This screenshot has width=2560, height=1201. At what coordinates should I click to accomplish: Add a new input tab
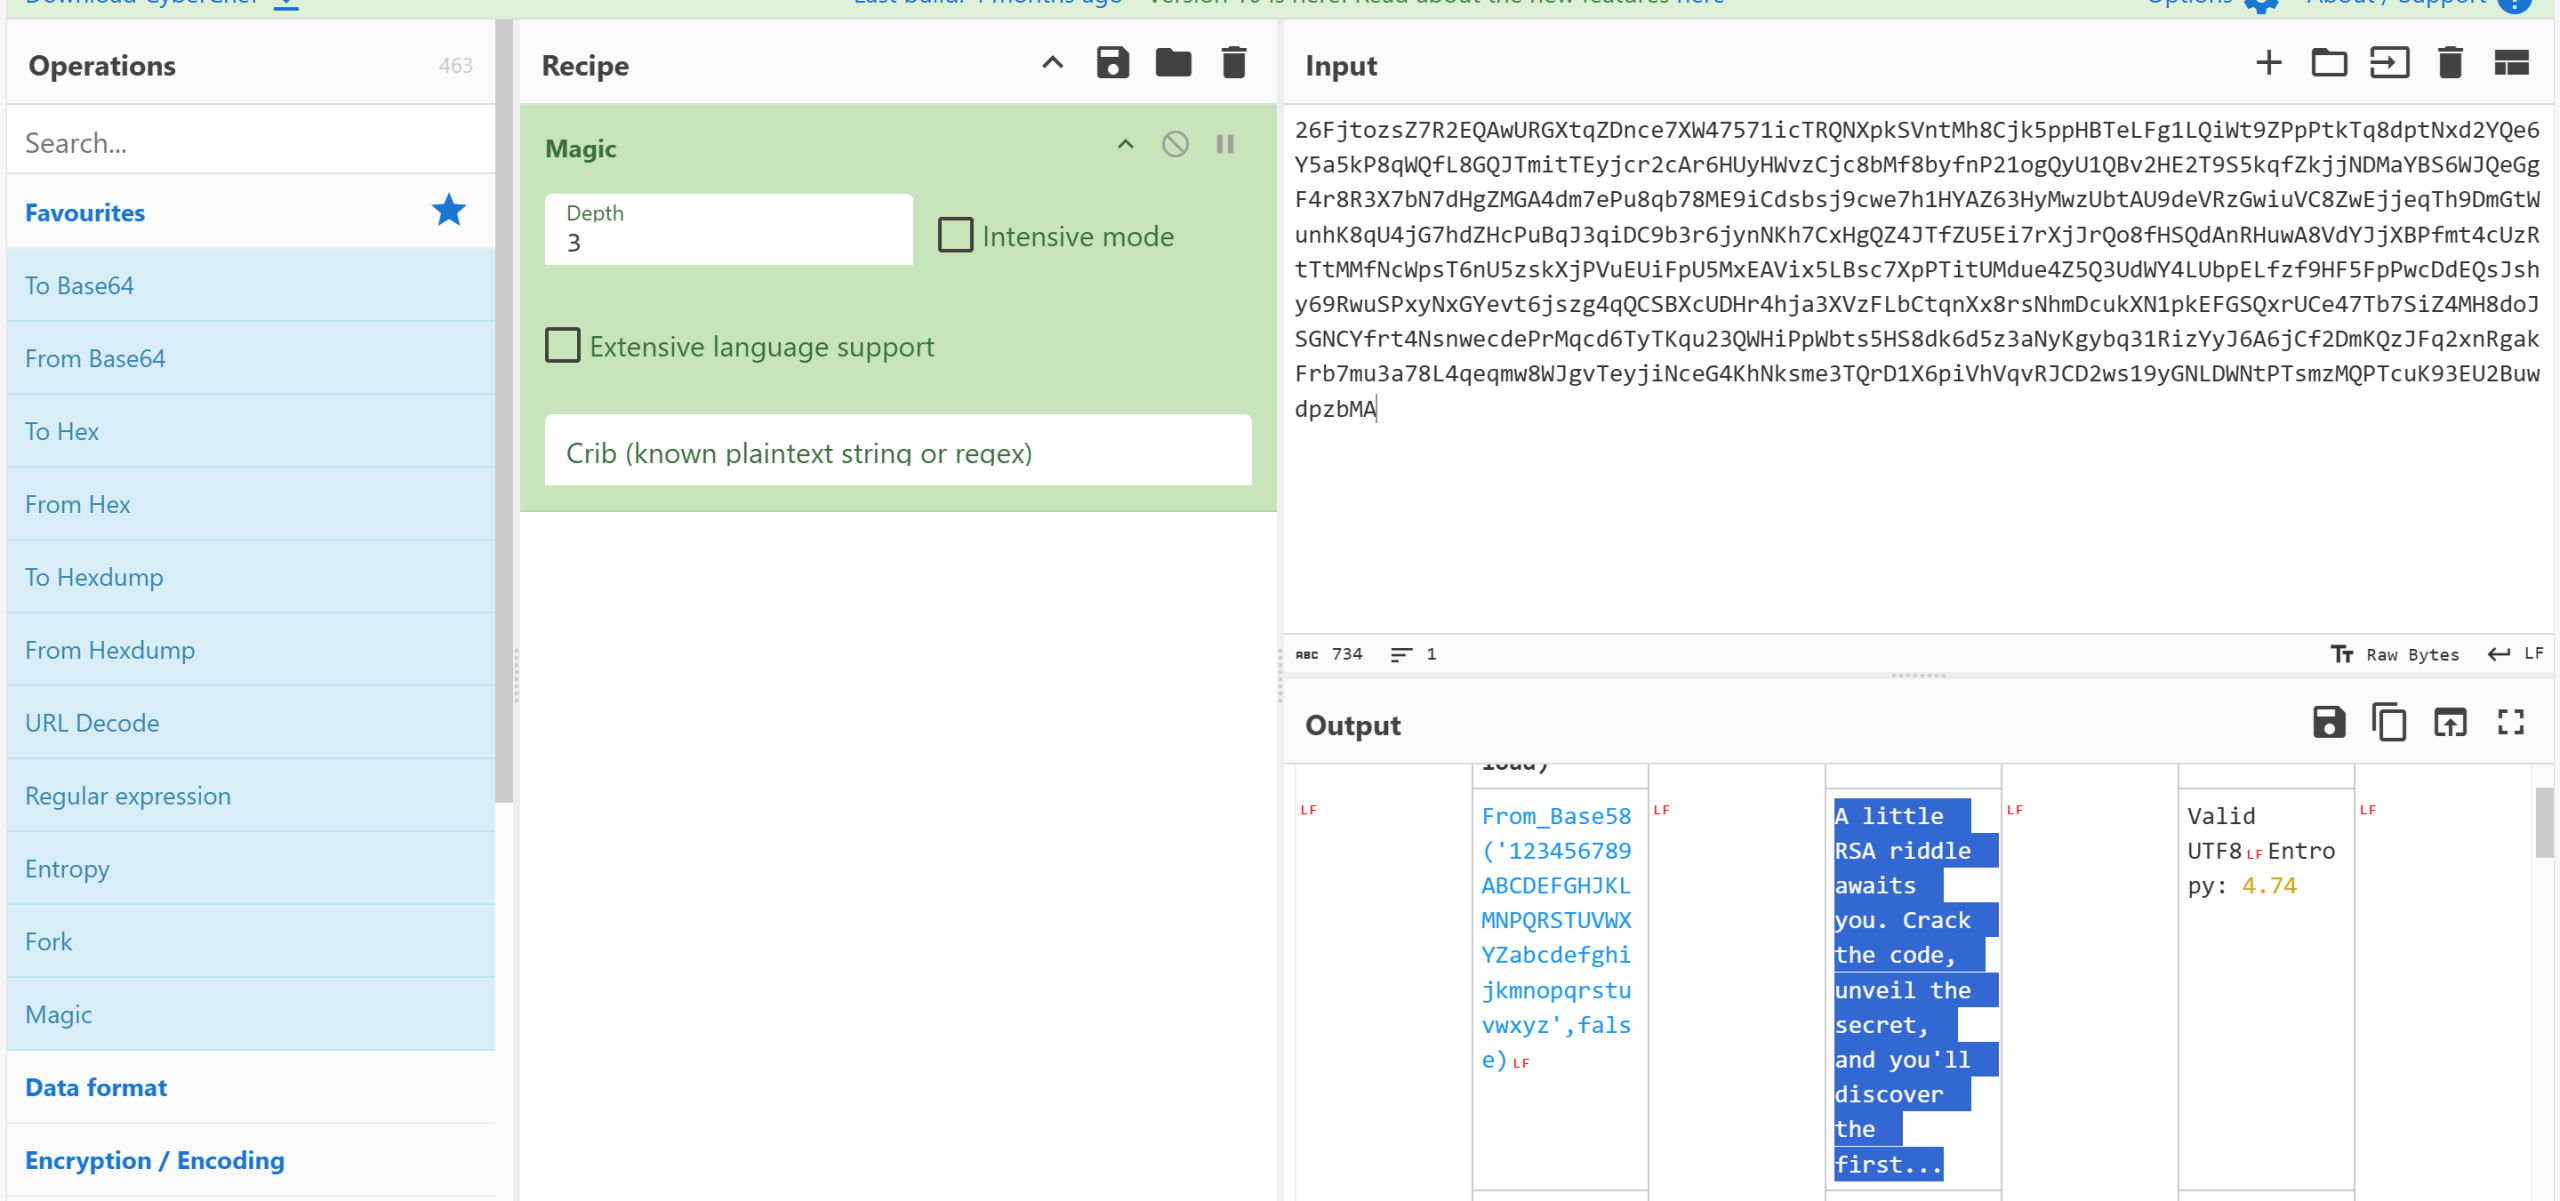(x=2268, y=63)
